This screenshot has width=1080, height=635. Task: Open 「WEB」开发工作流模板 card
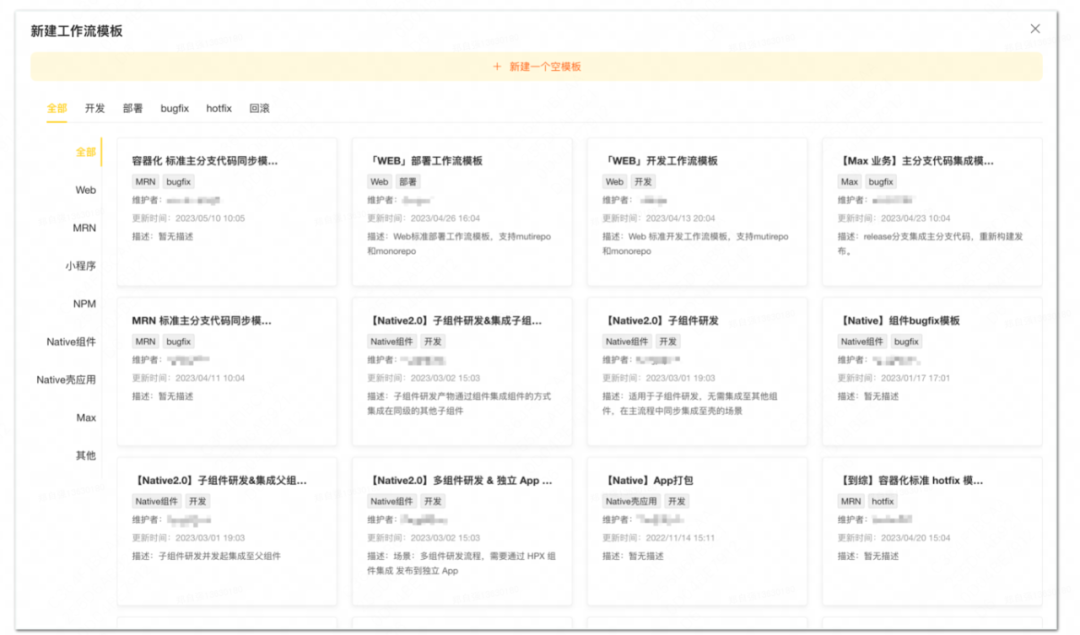(x=697, y=212)
